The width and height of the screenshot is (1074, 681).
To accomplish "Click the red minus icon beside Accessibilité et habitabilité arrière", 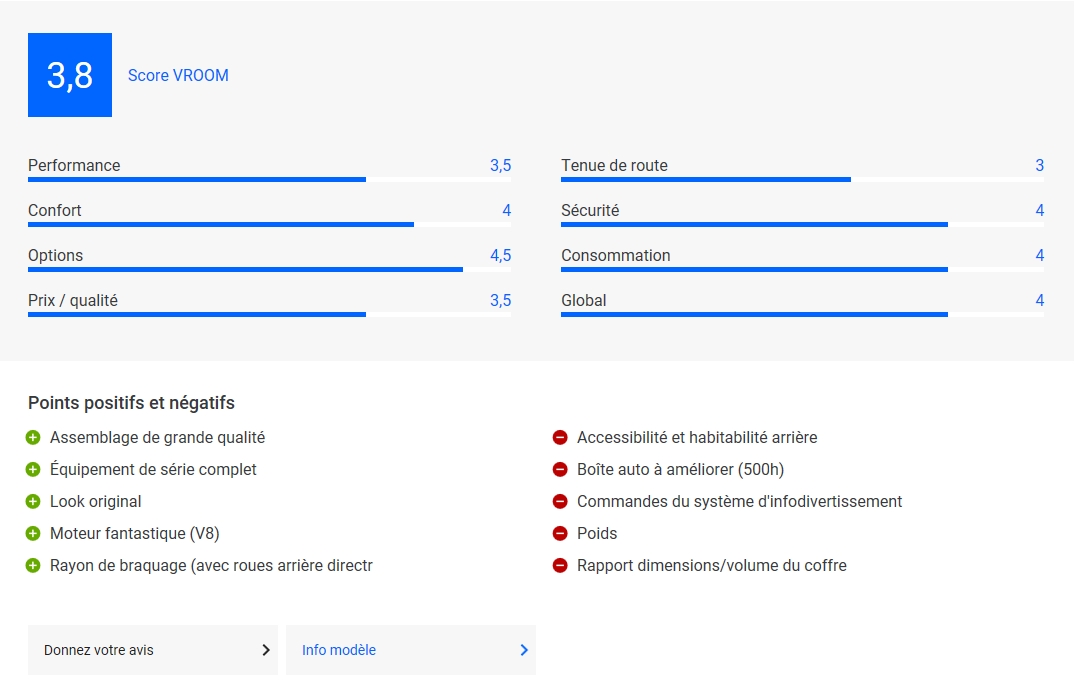I will point(560,438).
